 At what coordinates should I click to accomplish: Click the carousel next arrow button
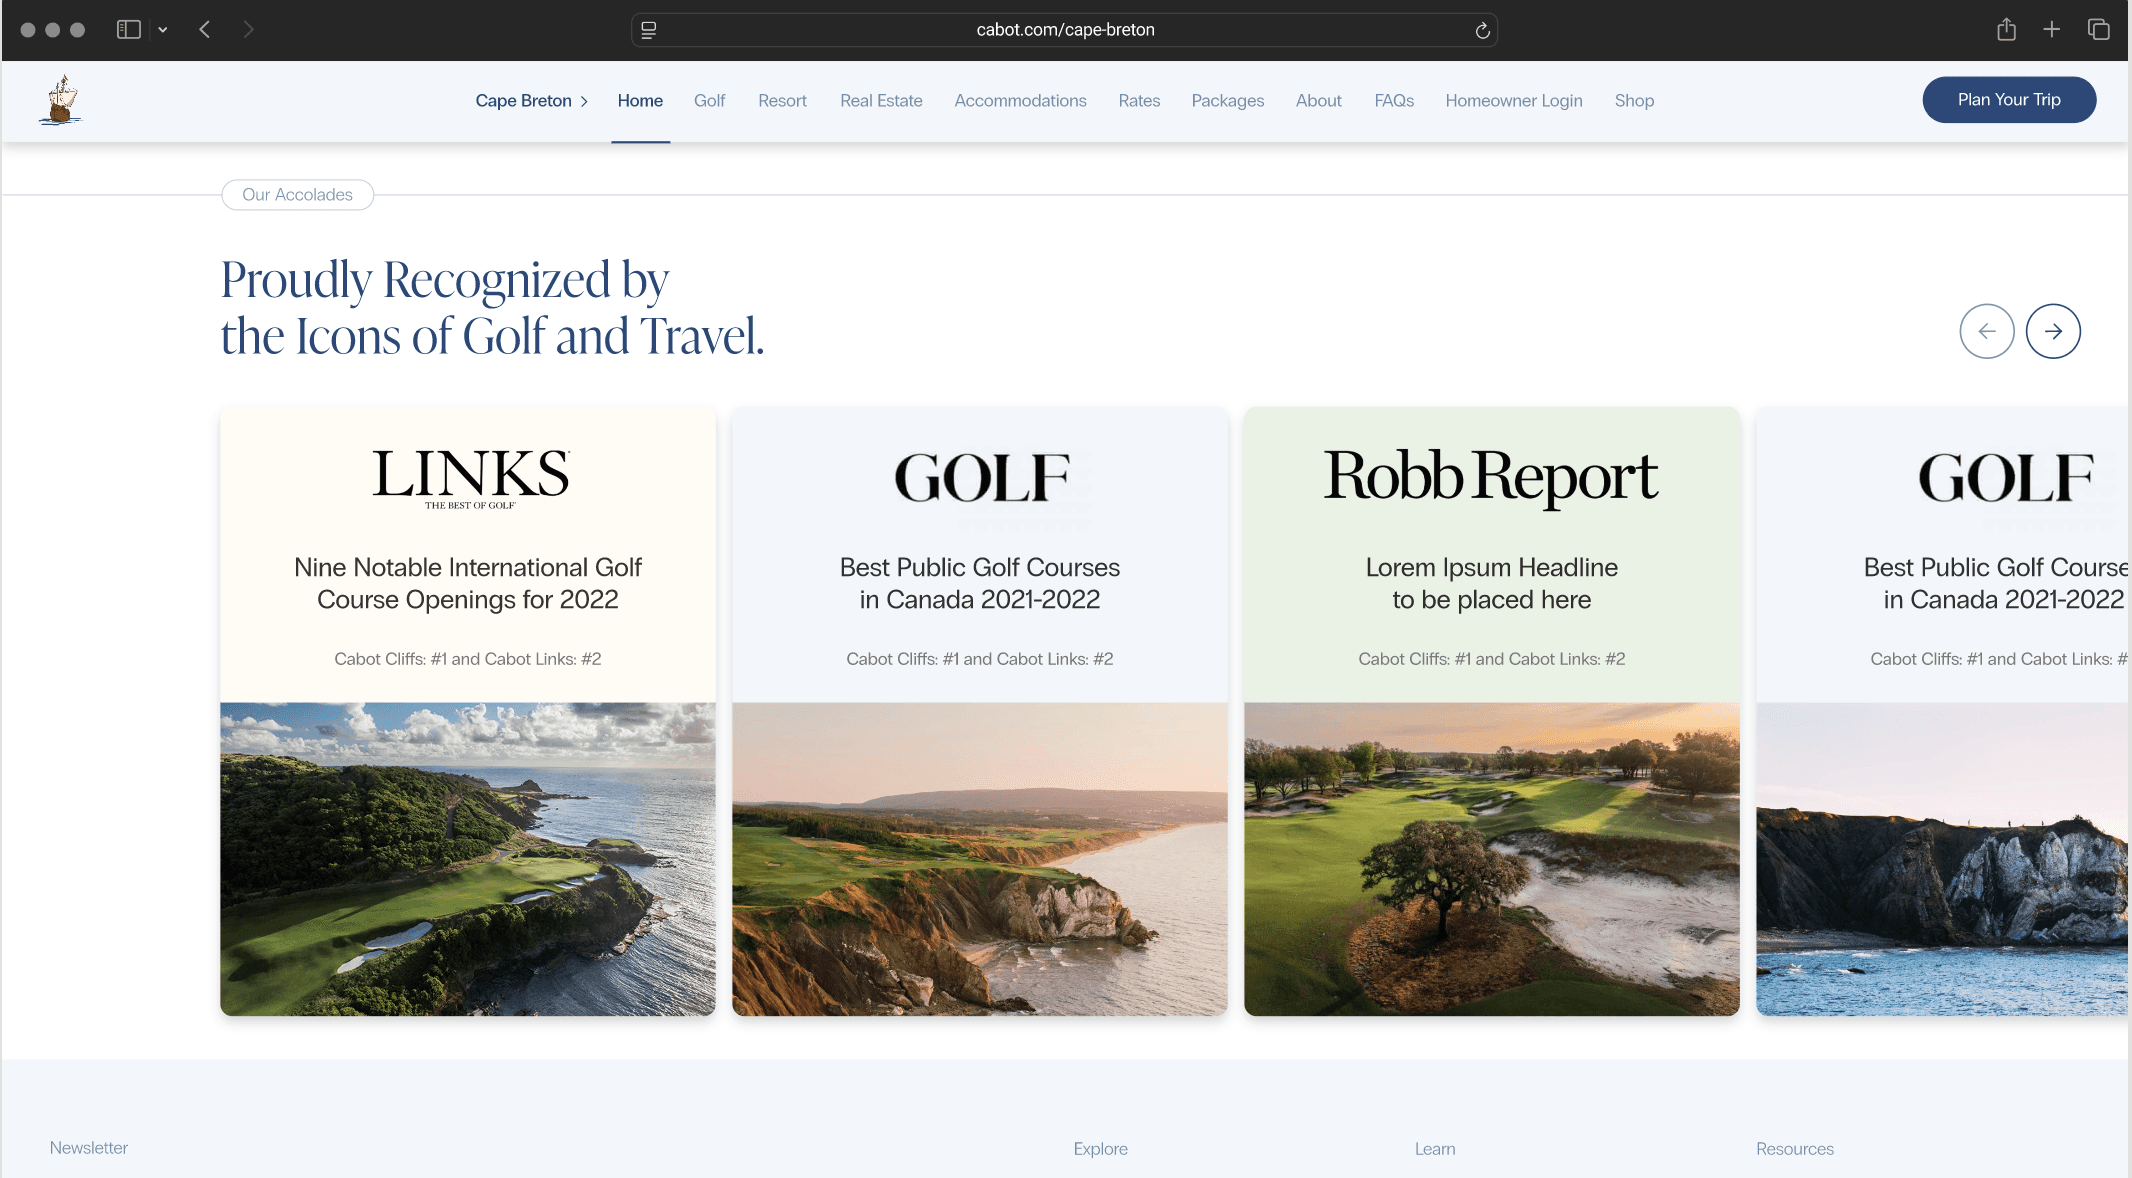tap(2052, 331)
